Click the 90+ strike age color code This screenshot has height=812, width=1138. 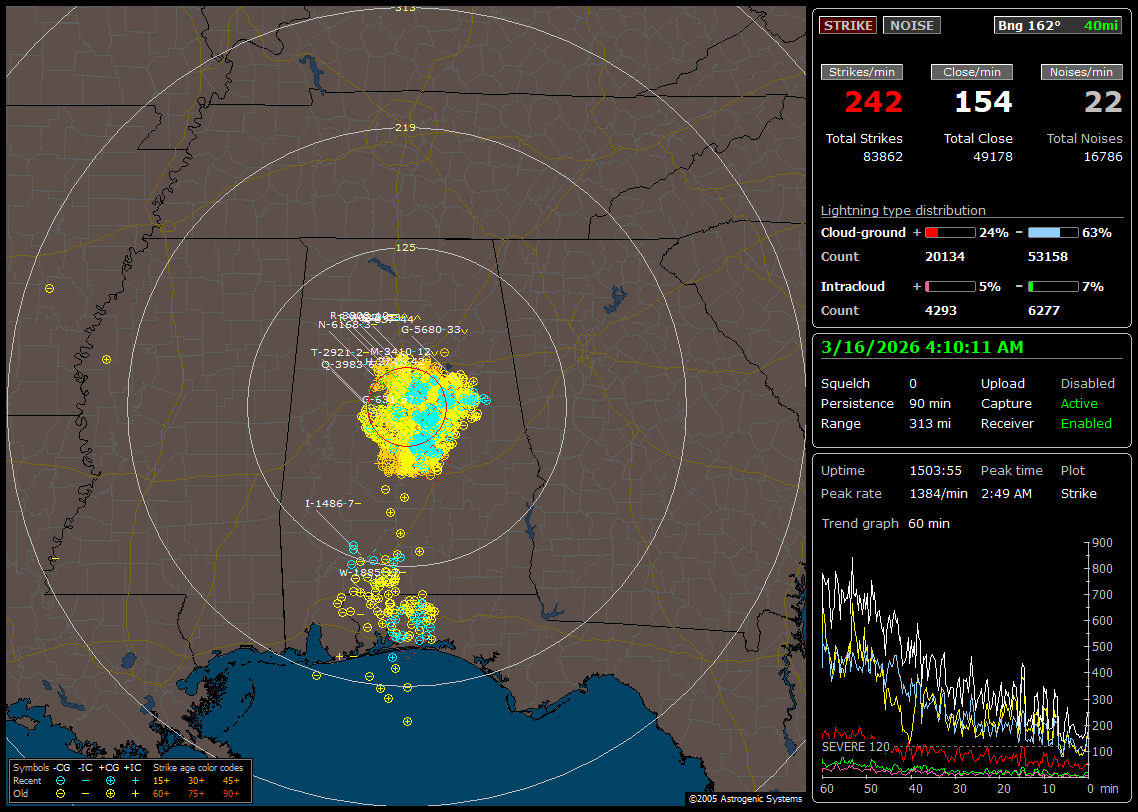pos(229,793)
